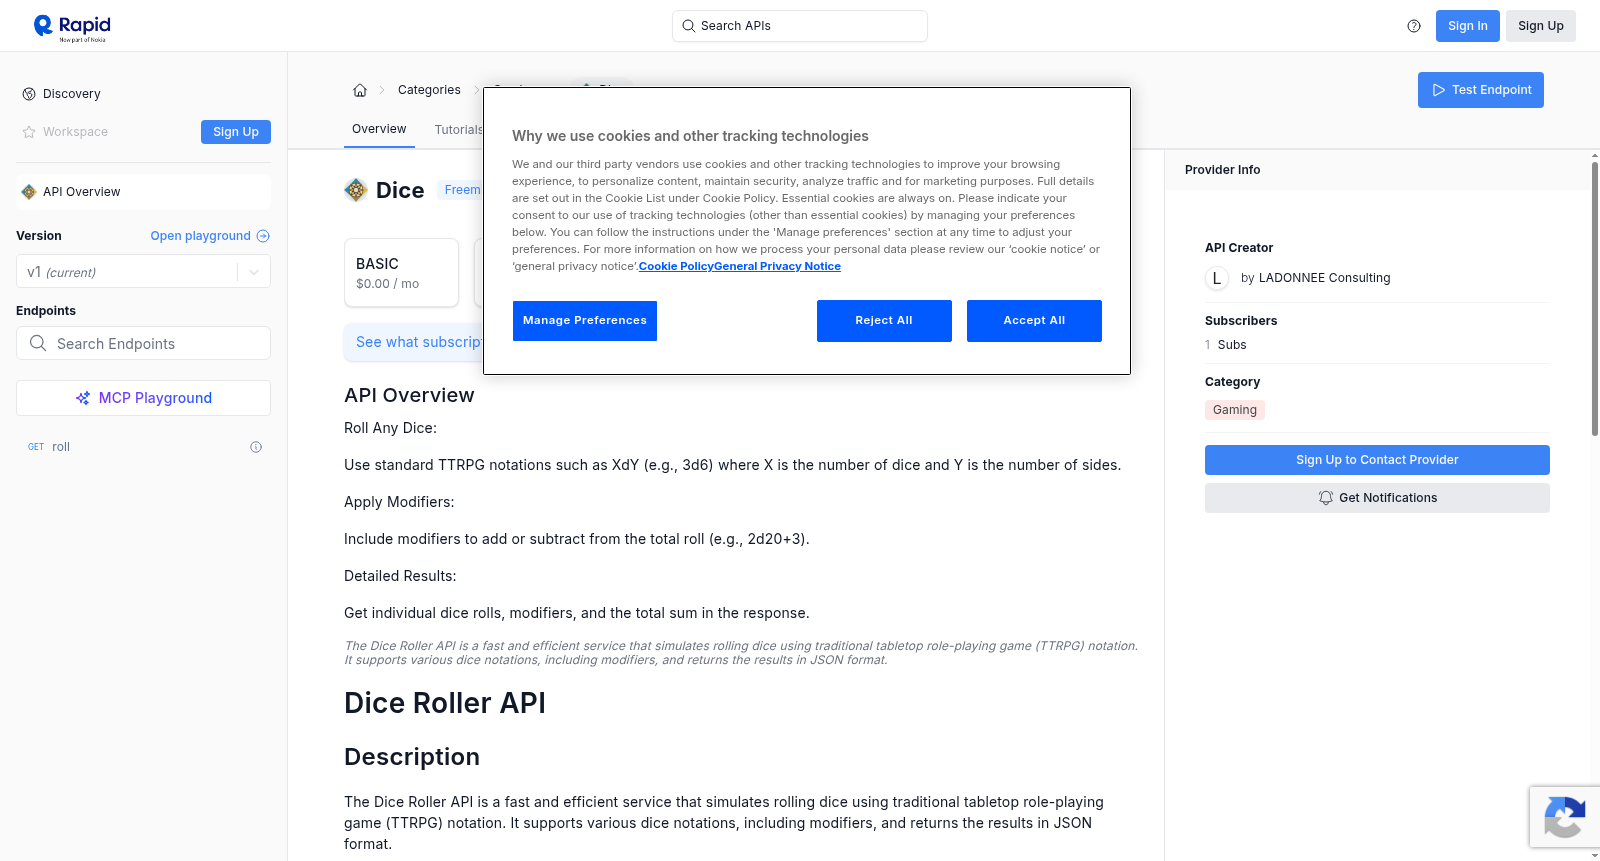Expand the v1 (current) version dropdown
The image size is (1600, 861).
pyautogui.click(x=143, y=272)
